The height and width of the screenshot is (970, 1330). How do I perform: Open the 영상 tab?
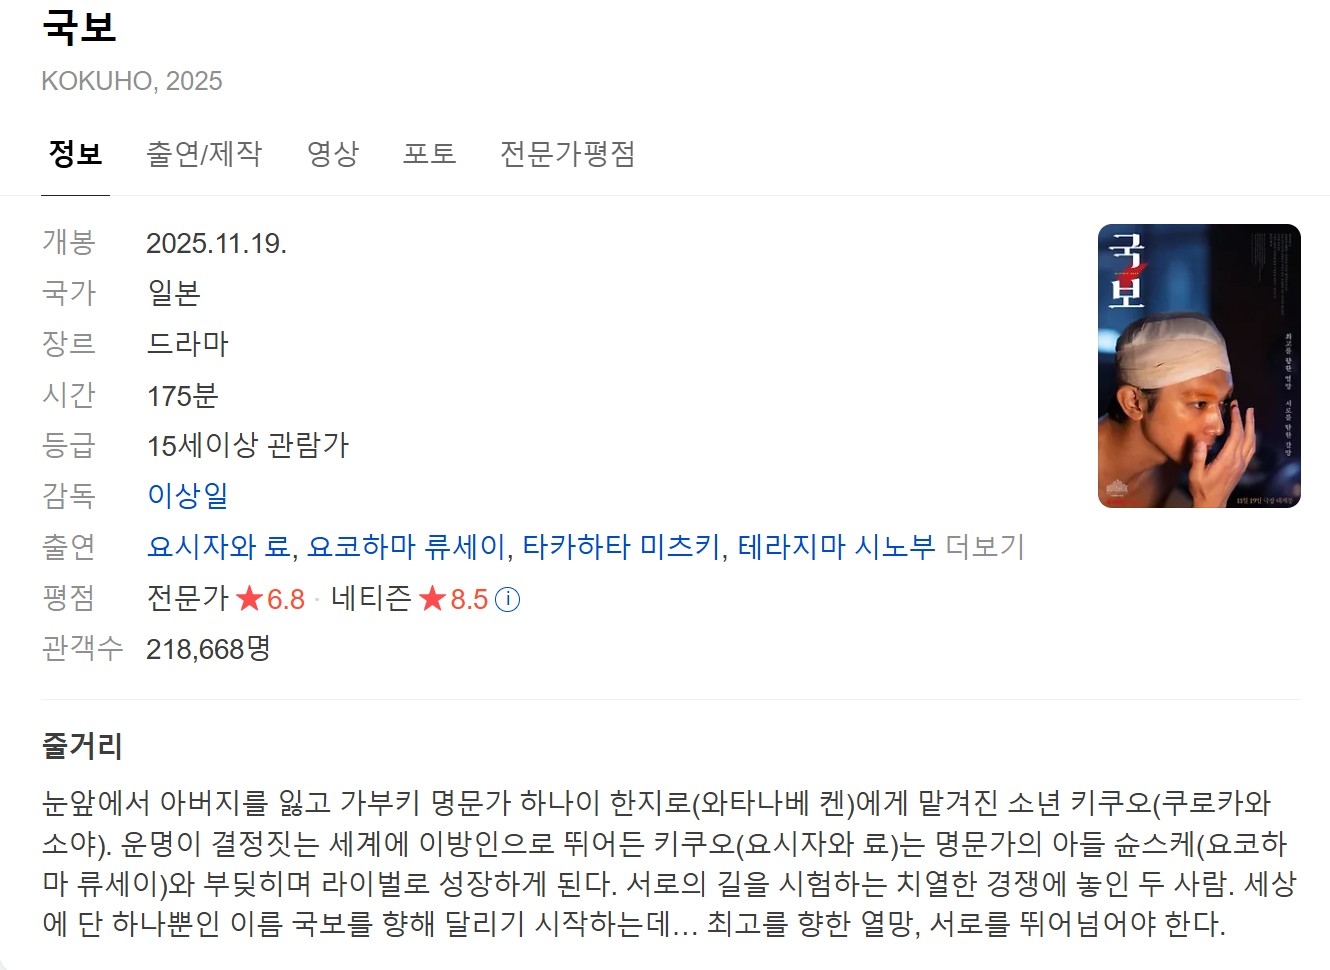(x=333, y=154)
